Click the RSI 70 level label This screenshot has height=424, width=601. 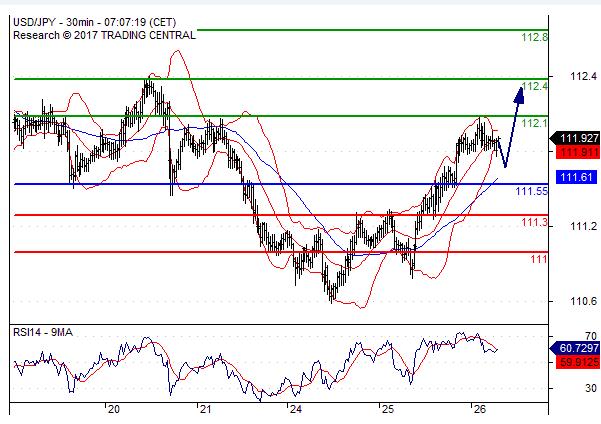point(591,336)
